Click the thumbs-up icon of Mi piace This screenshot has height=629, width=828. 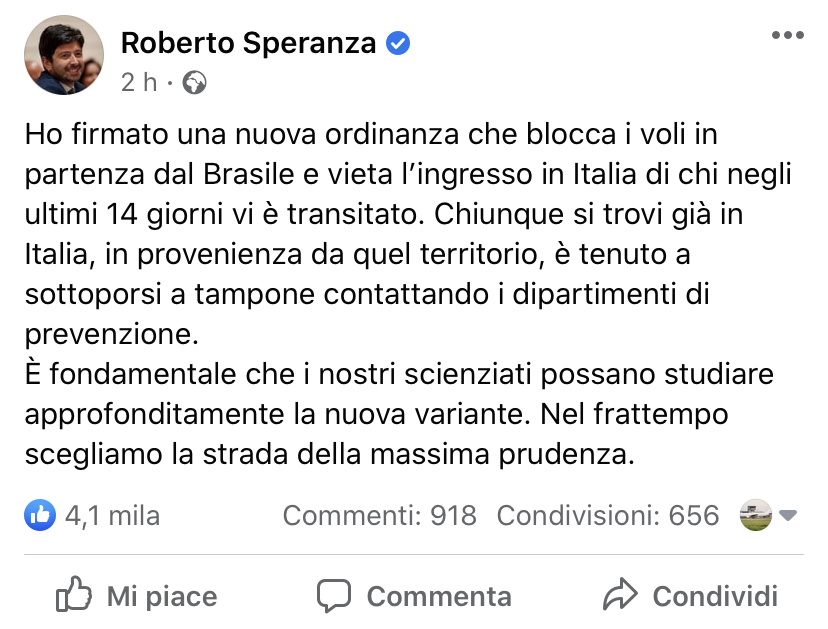click(74, 597)
